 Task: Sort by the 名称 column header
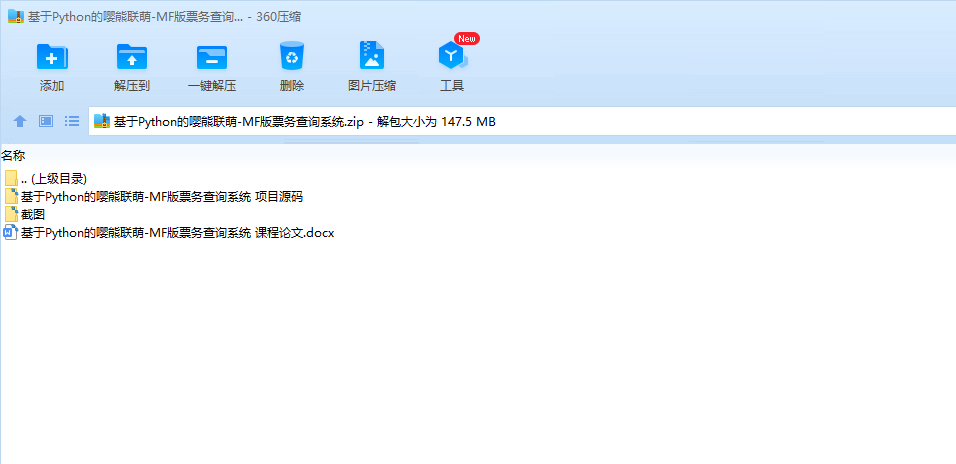[13, 155]
